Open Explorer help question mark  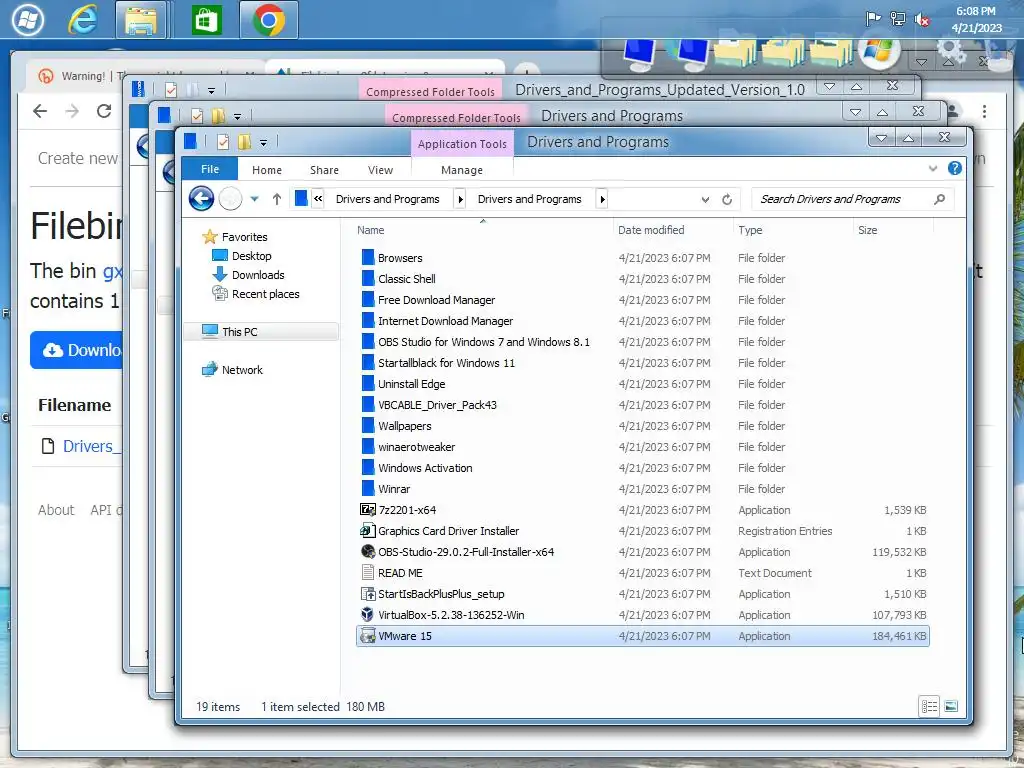pyautogui.click(x=955, y=168)
